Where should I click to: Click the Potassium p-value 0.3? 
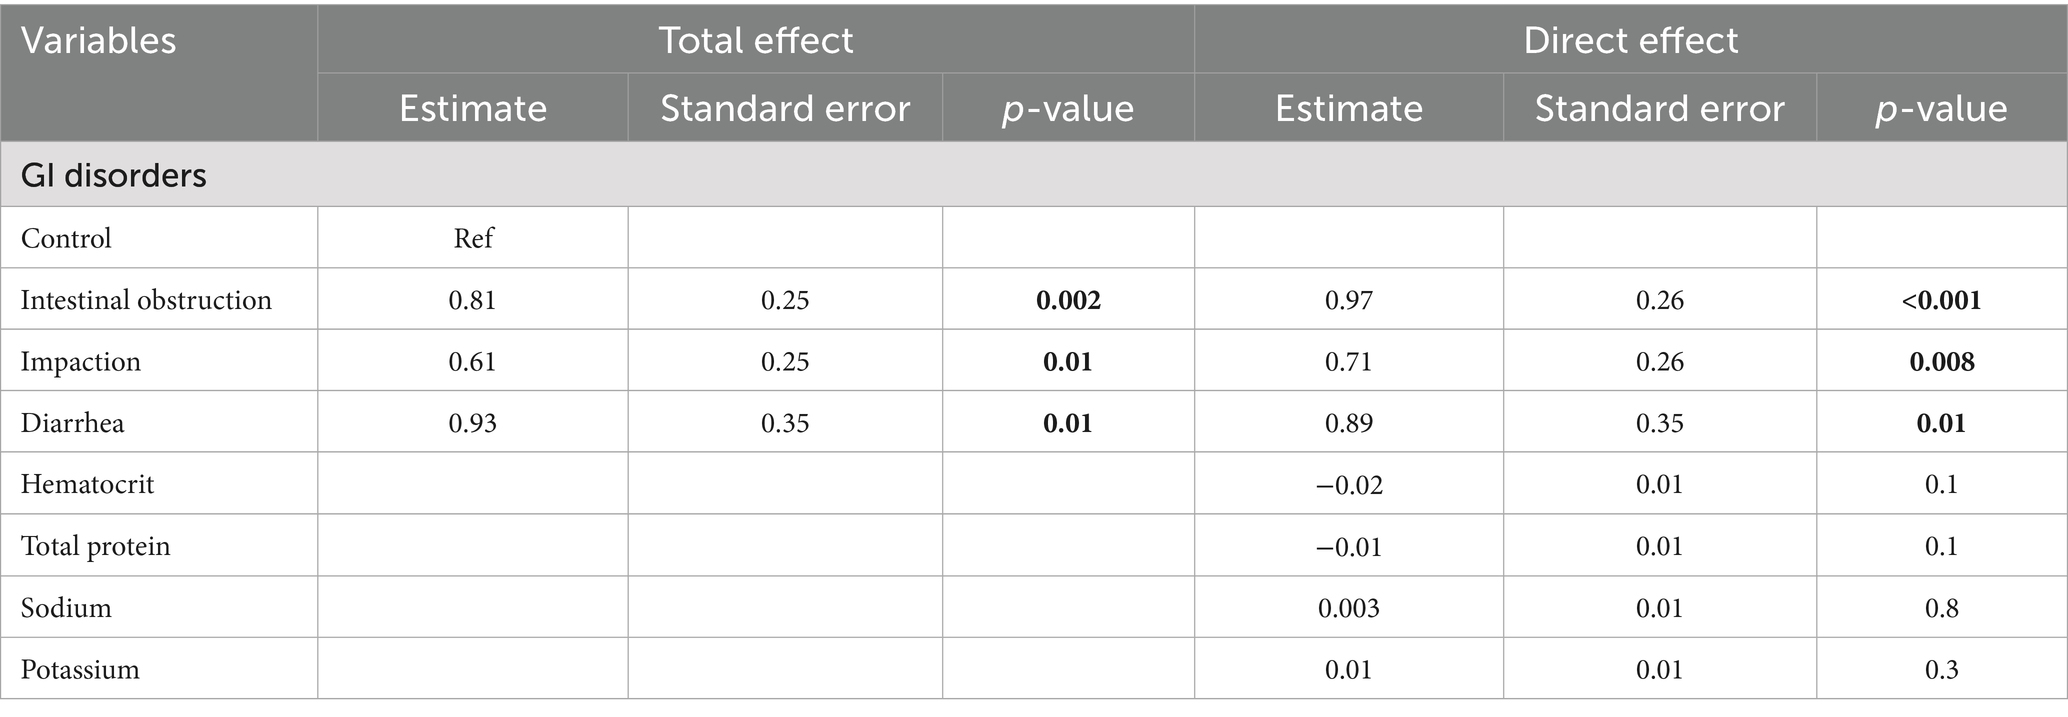tap(1941, 669)
